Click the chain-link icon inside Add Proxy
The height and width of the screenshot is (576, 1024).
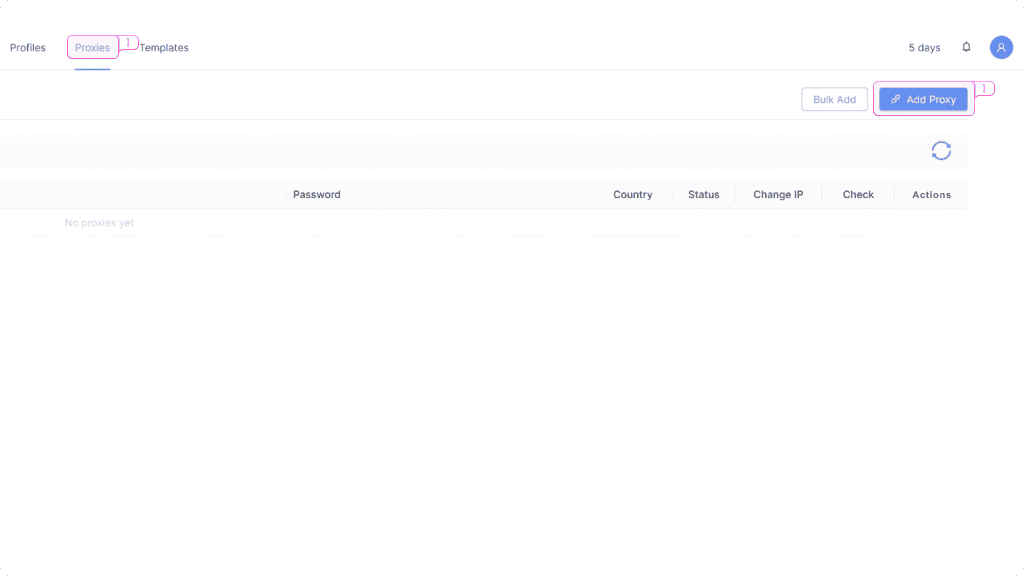coord(895,99)
